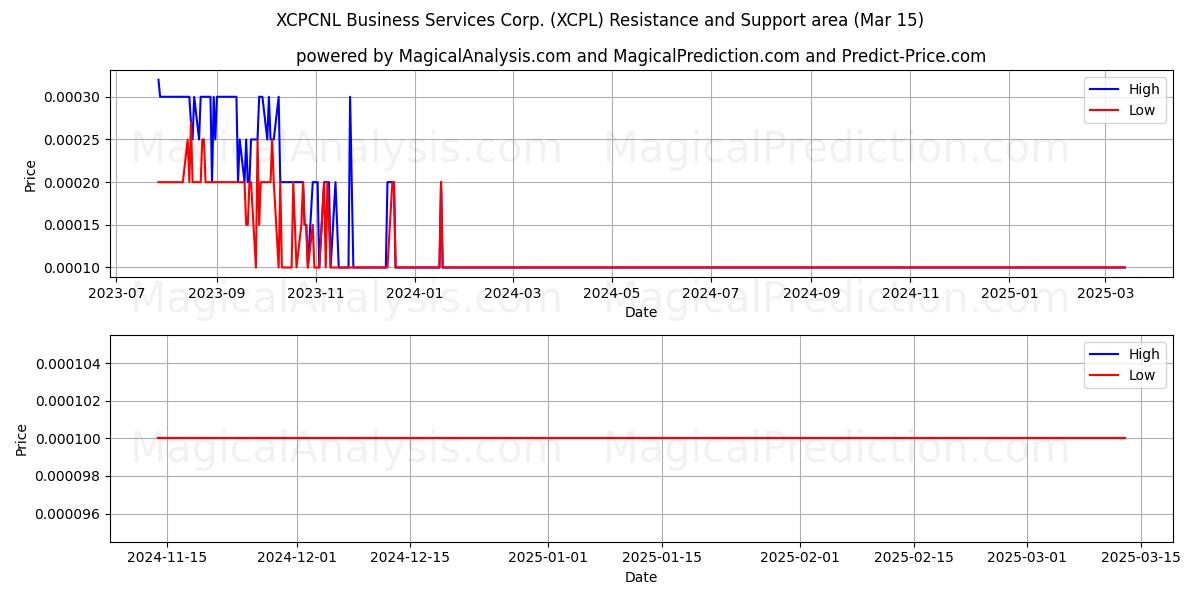Image resolution: width=1200 pixels, height=600 pixels.
Task: Click the flat red Low line in bottom chart
Action: pyautogui.click(x=641, y=438)
